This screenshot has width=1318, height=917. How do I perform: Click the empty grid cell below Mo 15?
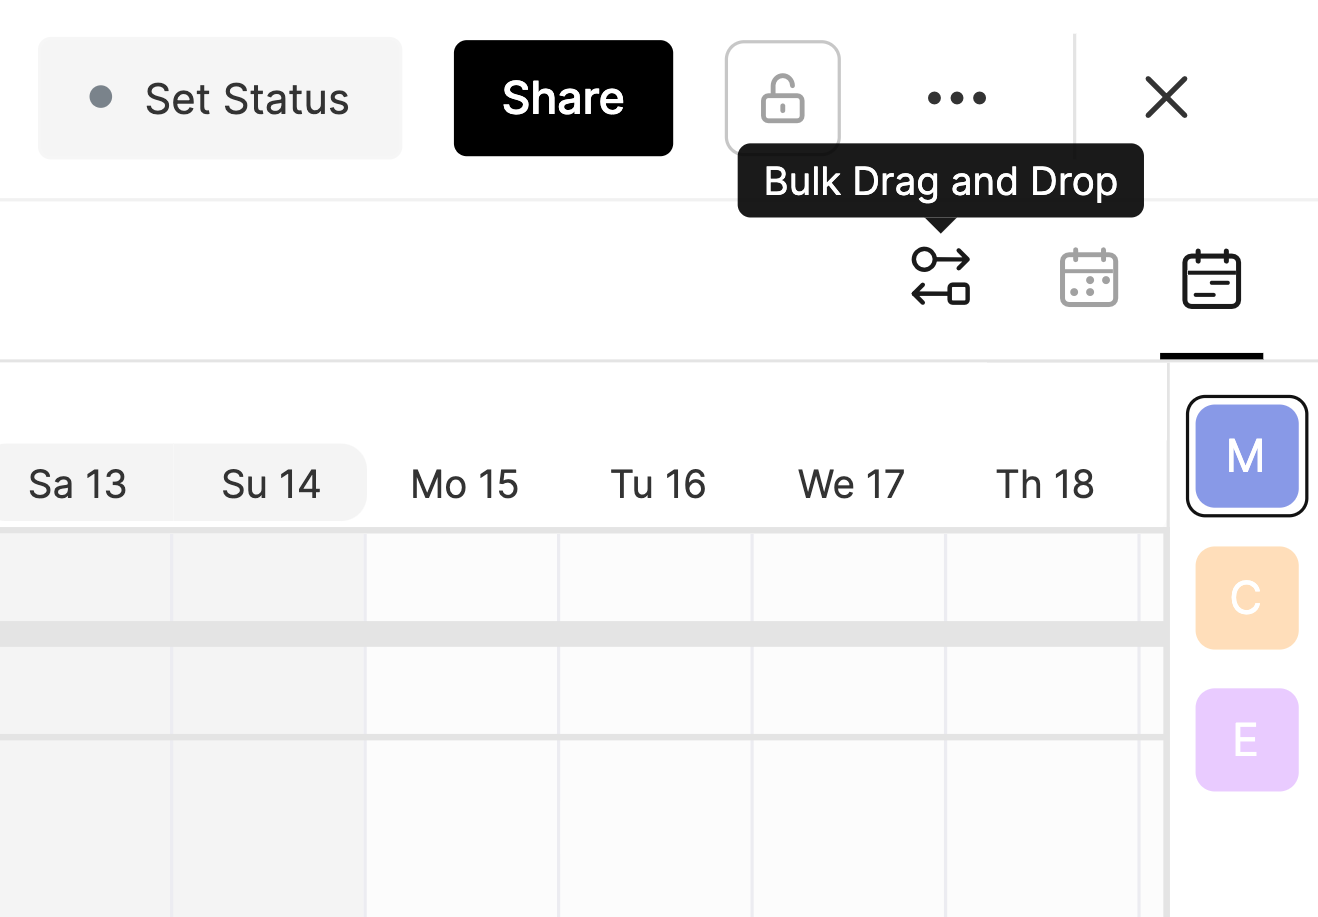pos(462,577)
